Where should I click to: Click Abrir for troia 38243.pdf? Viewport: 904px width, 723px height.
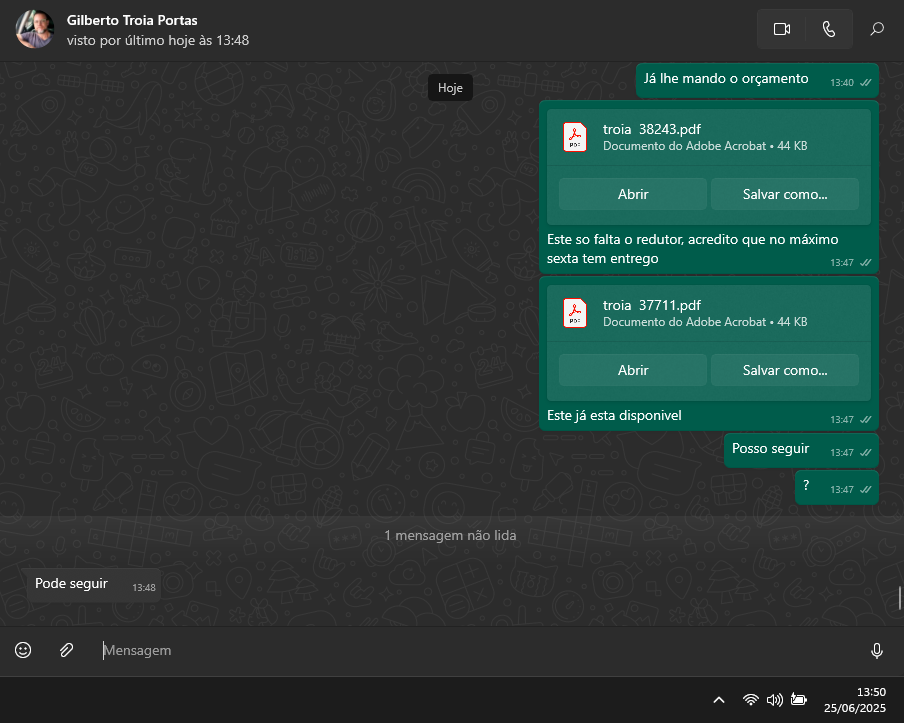[x=633, y=194]
